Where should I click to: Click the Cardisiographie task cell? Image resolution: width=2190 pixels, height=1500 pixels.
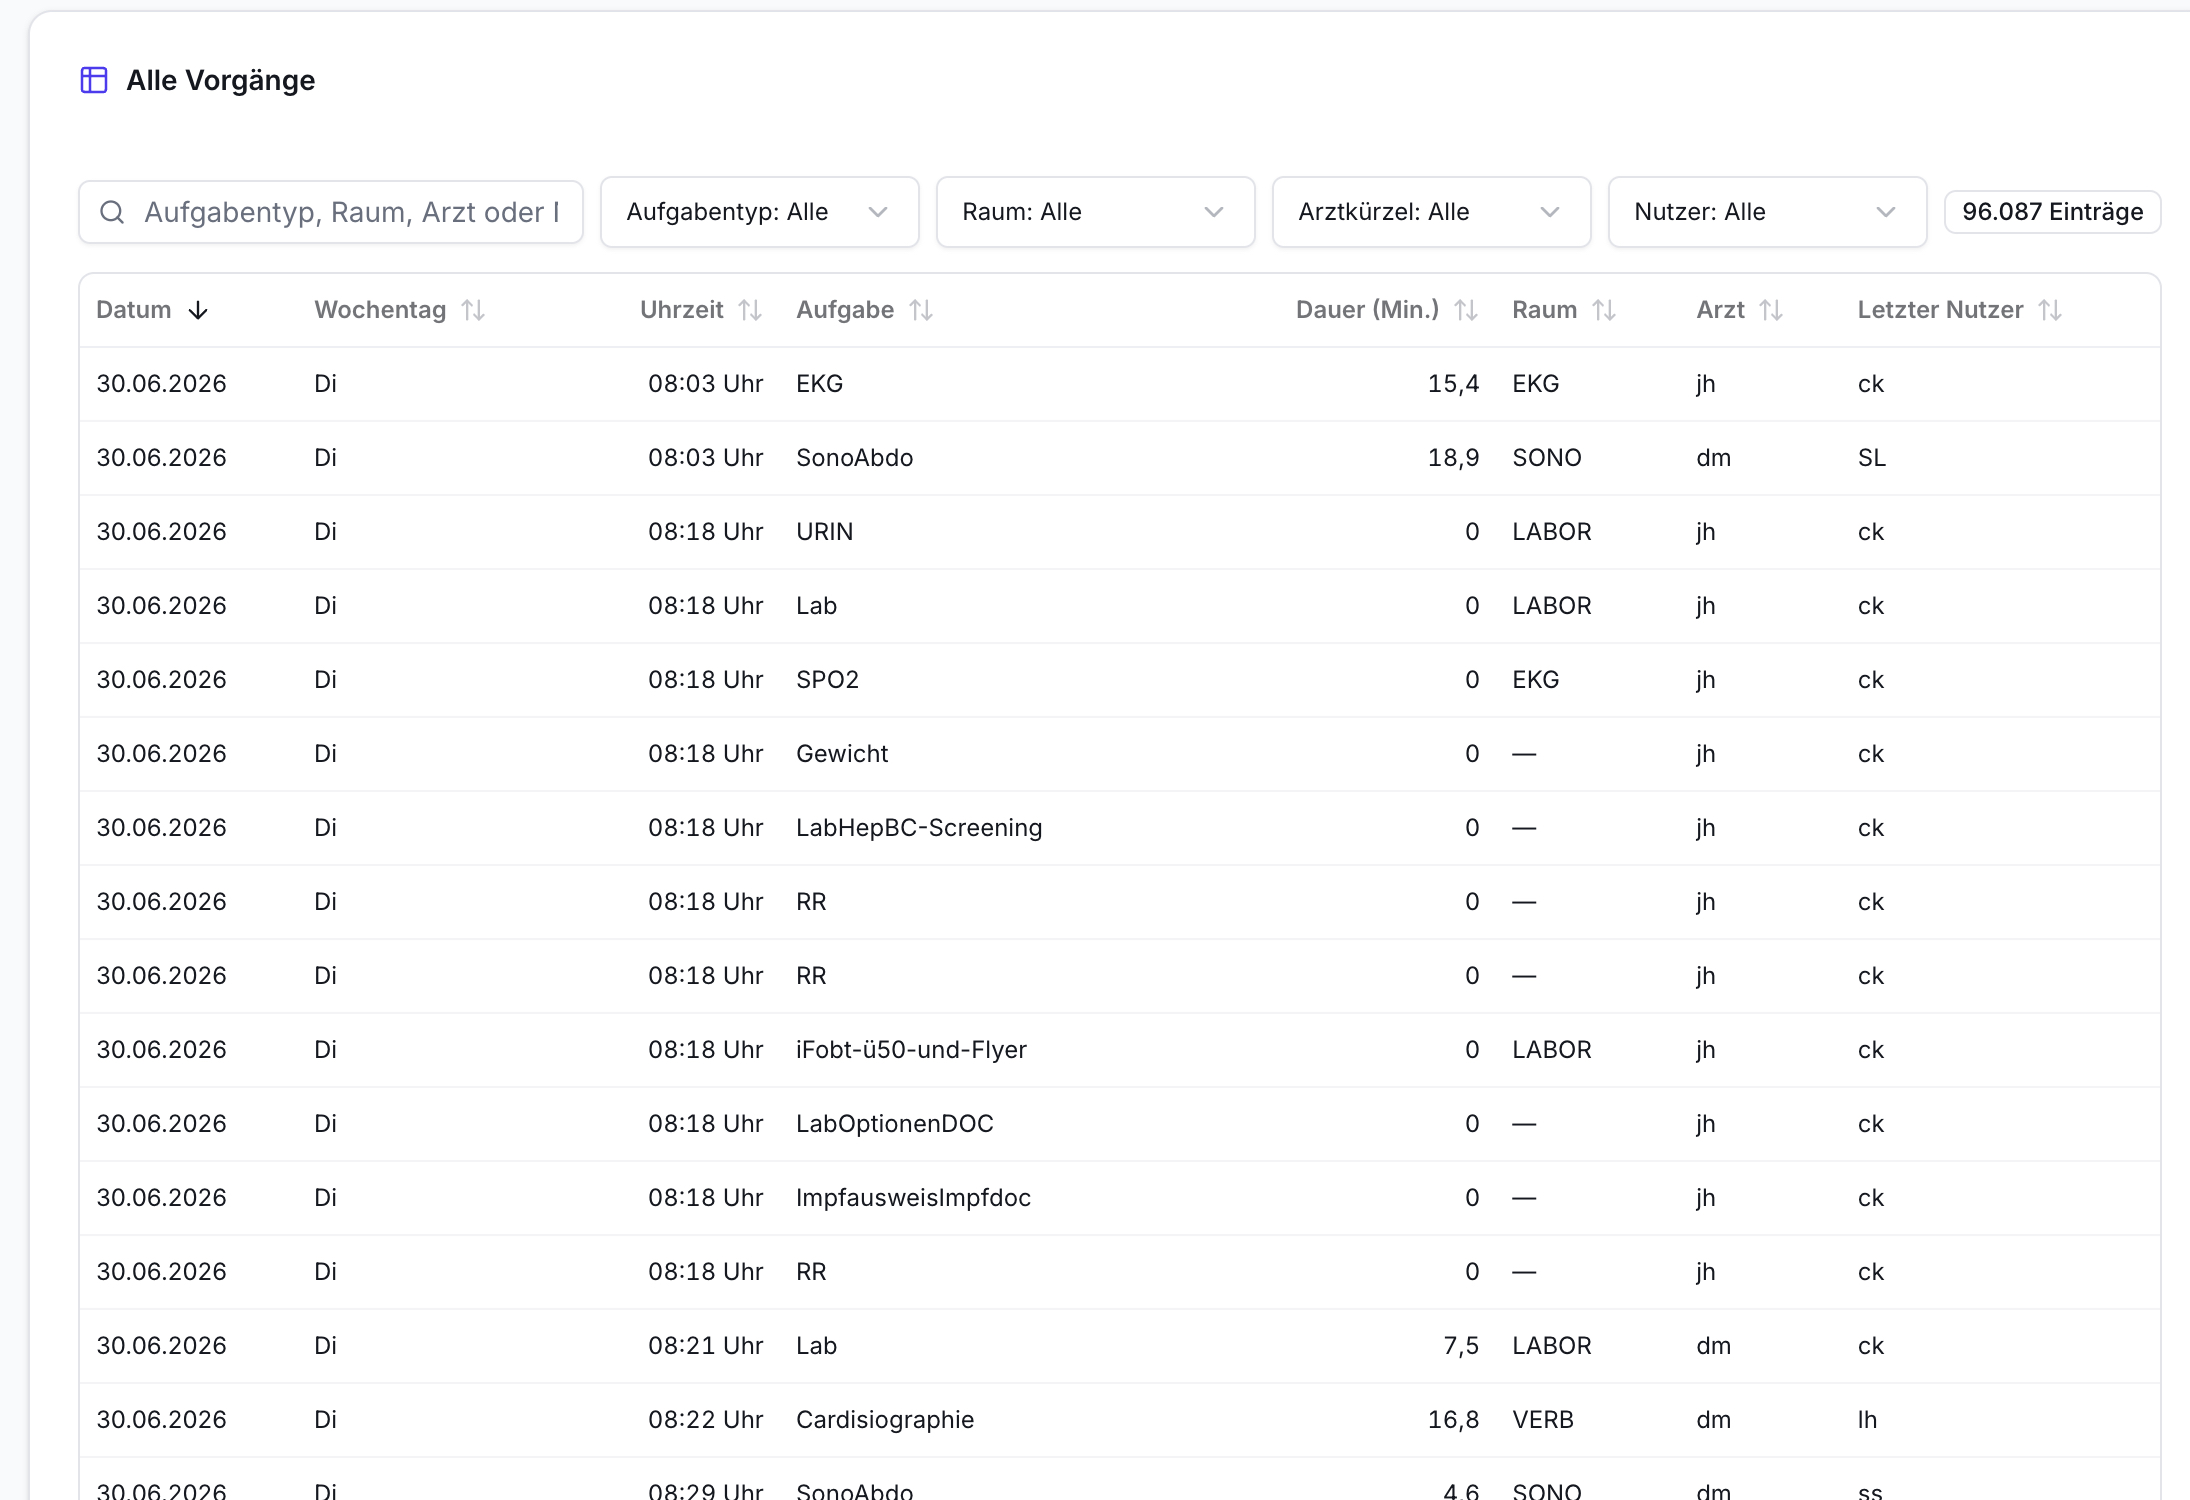click(x=885, y=1420)
